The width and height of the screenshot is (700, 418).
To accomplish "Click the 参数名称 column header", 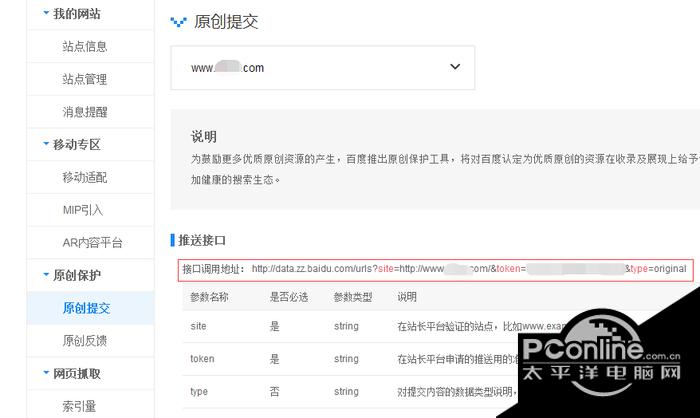I will point(209,297).
